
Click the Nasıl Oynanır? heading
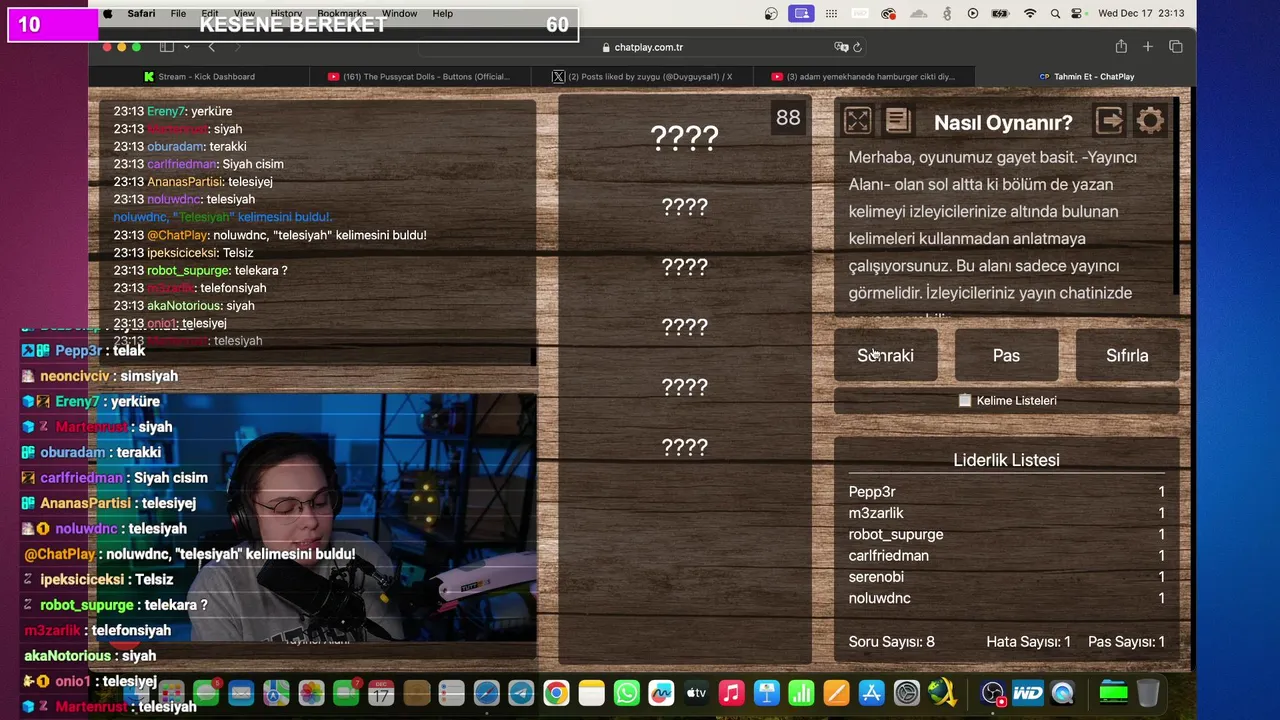pos(1003,122)
